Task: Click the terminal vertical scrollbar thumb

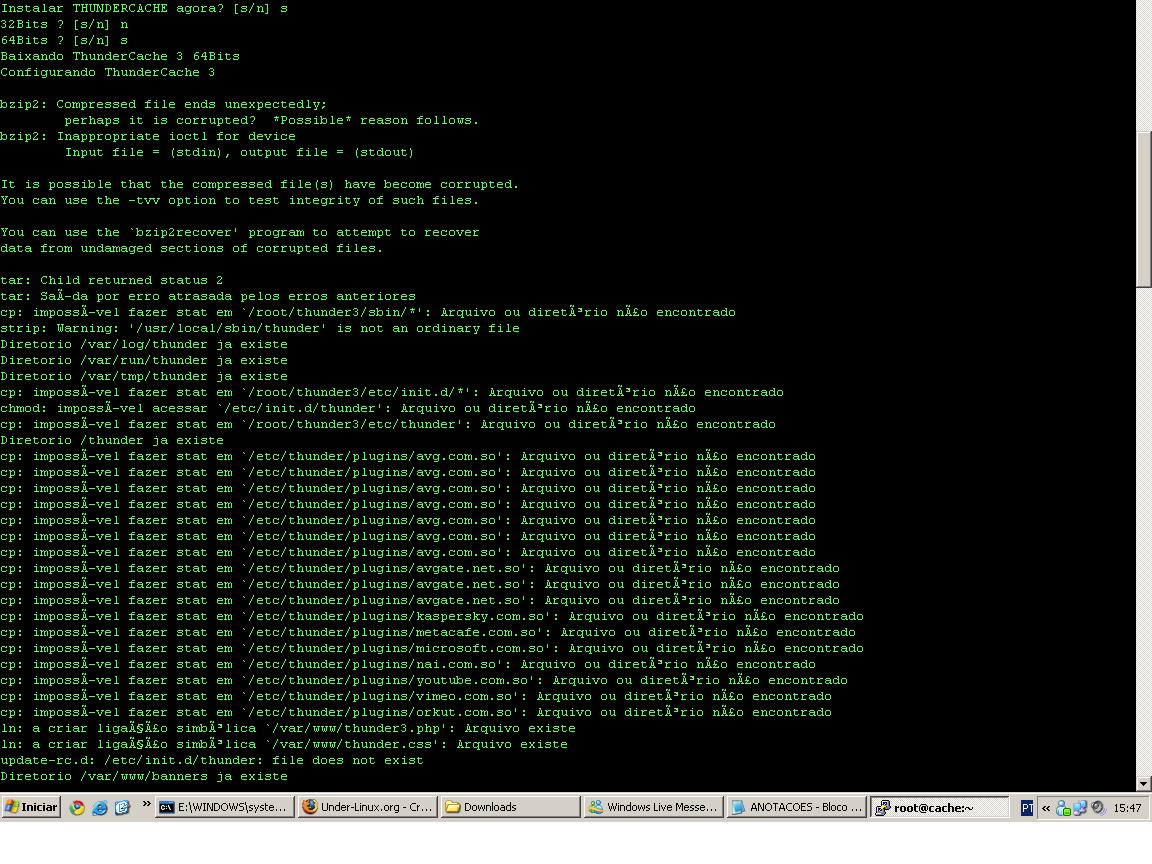Action: [1144, 209]
